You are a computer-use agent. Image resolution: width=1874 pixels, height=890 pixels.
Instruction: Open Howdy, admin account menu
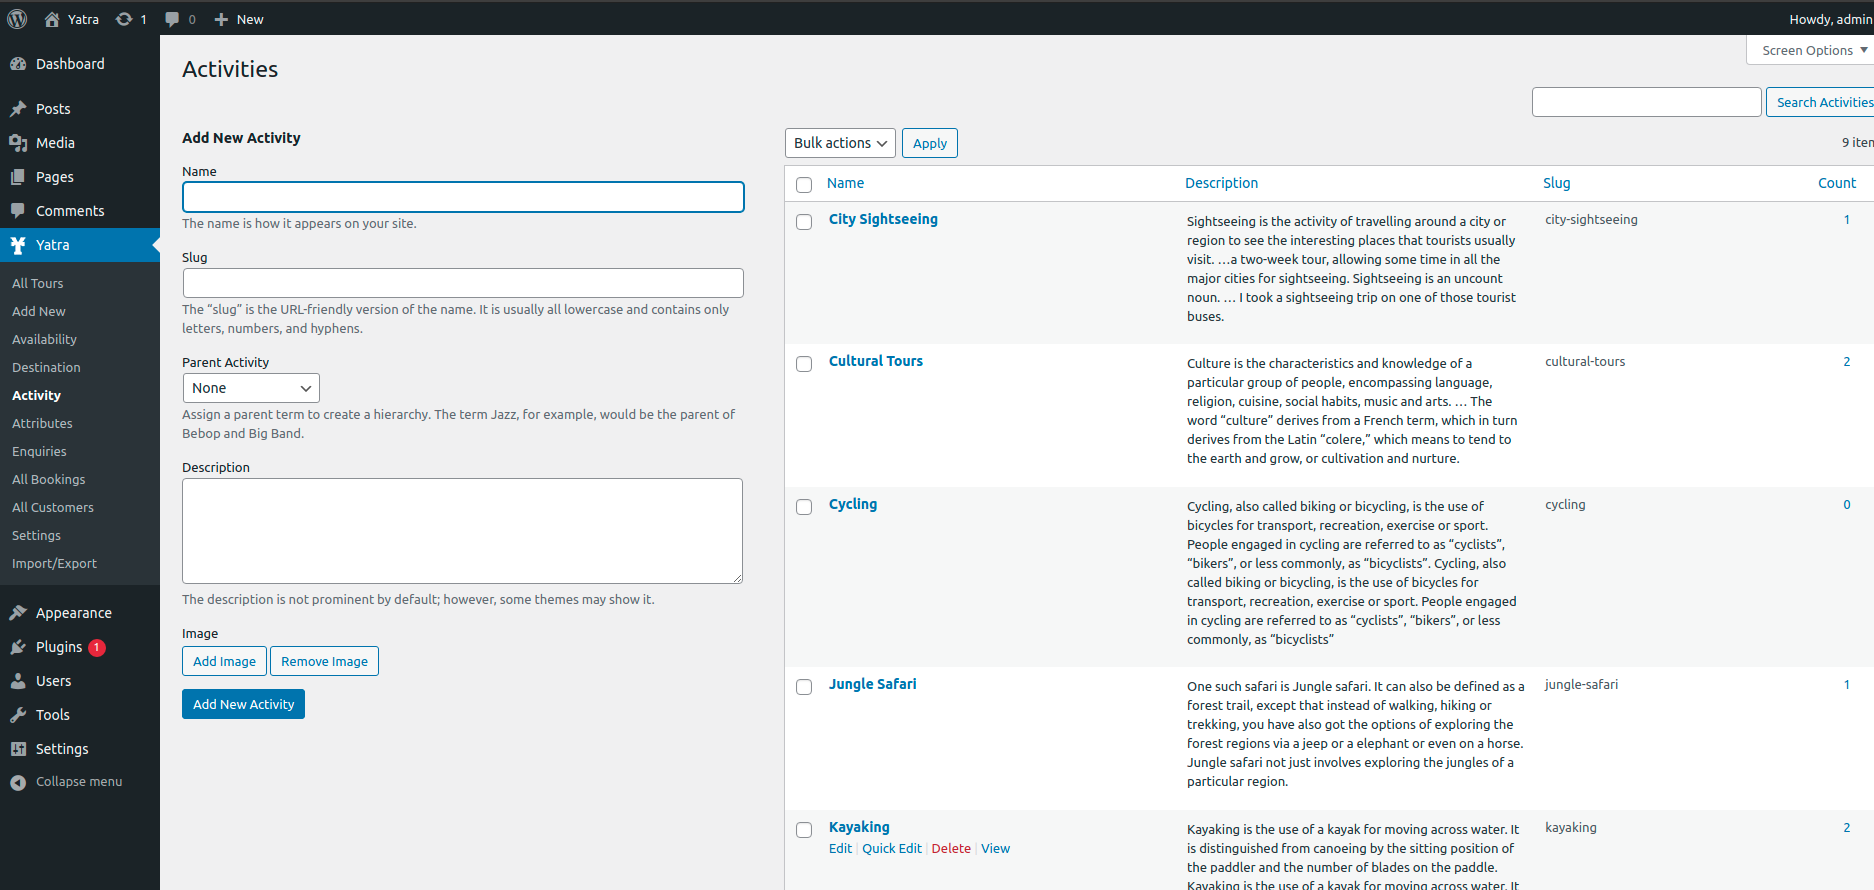[x=1830, y=19]
